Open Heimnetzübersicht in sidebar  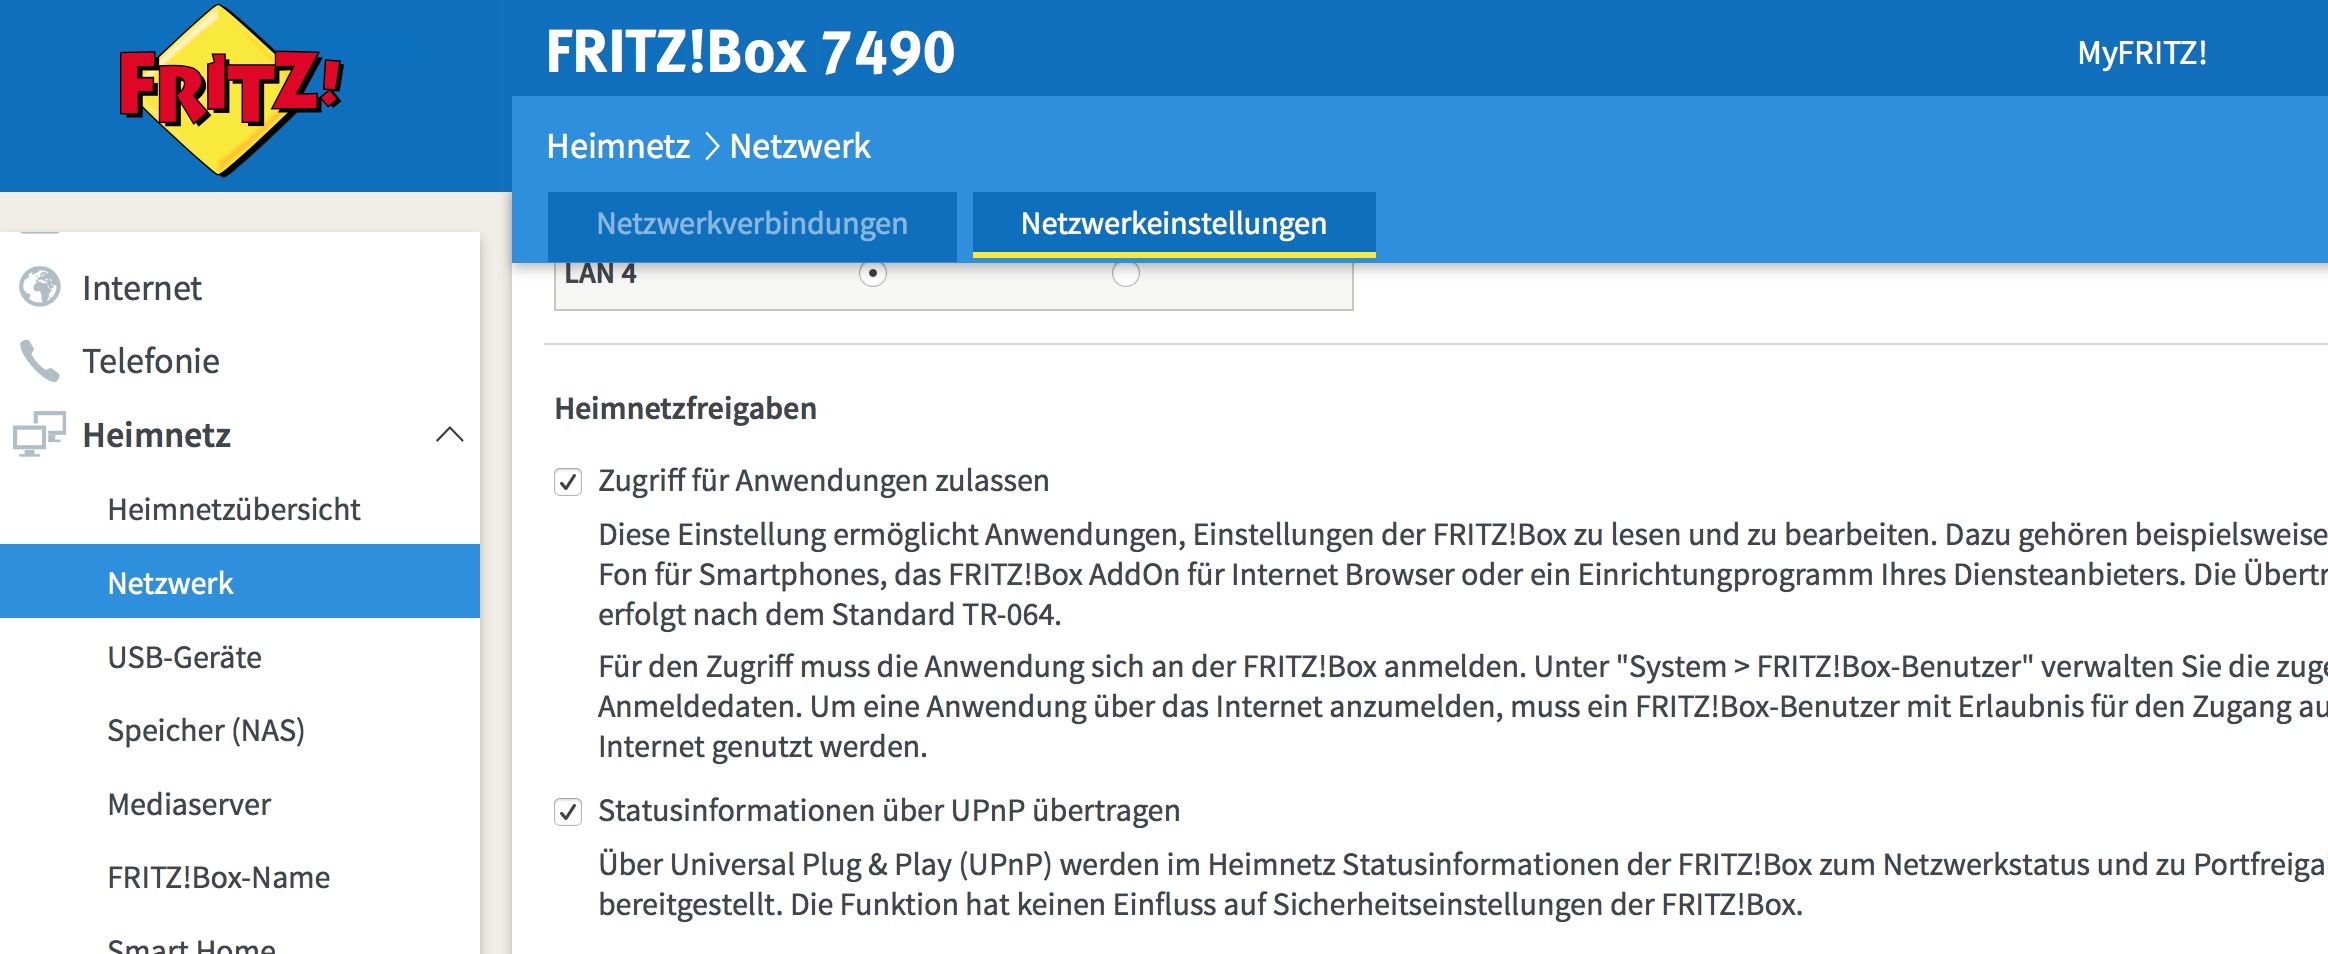click(x=234, y=509)
